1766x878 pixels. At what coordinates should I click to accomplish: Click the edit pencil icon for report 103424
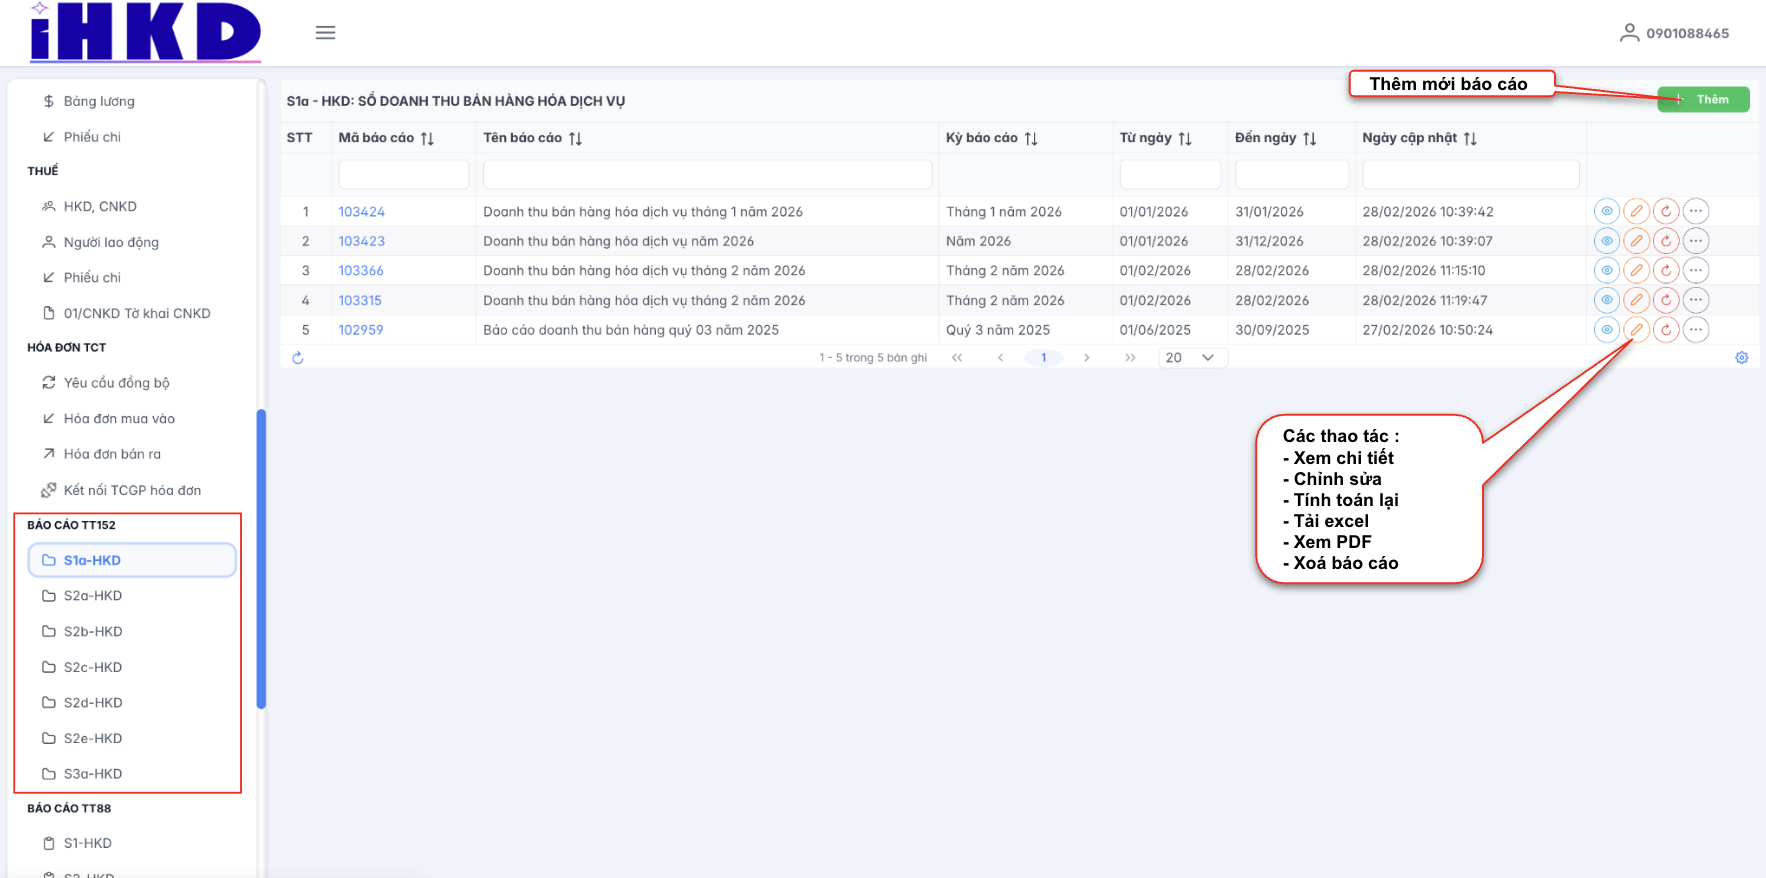coord(1636,211)
